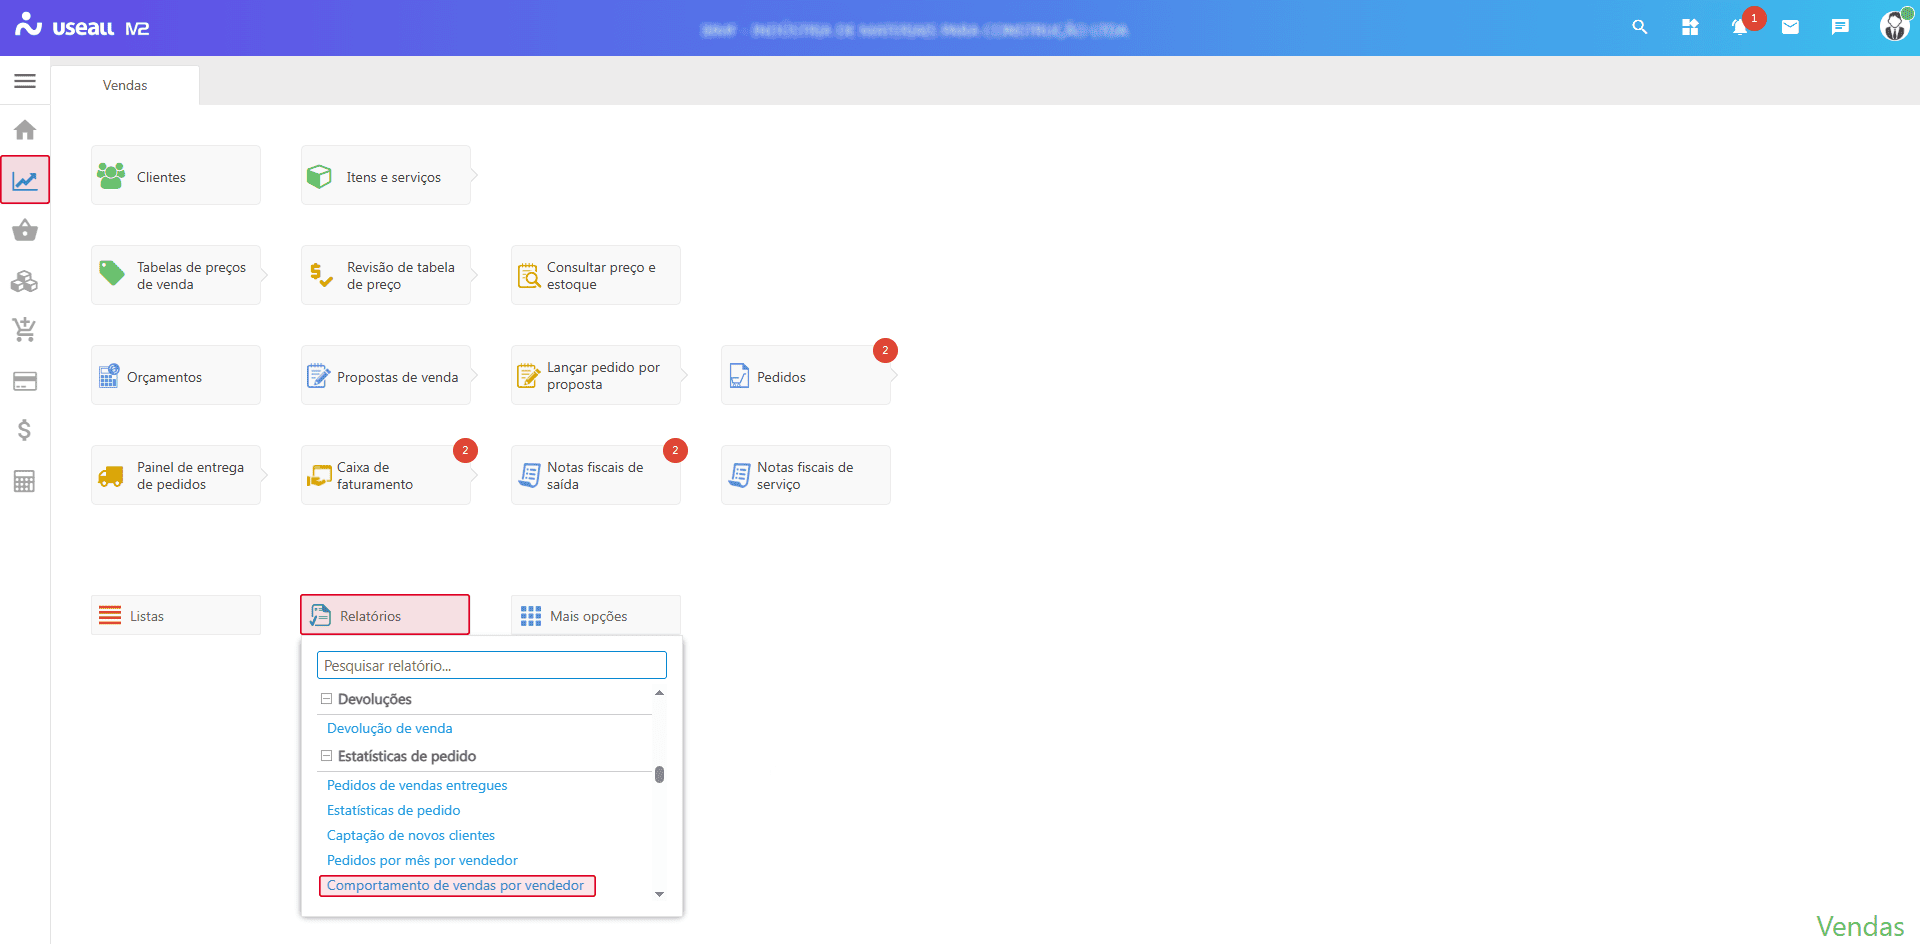Open the Clientes tile
This screenshot has height=944, width=1920.
pyautogui.click(x=176, y=176)
